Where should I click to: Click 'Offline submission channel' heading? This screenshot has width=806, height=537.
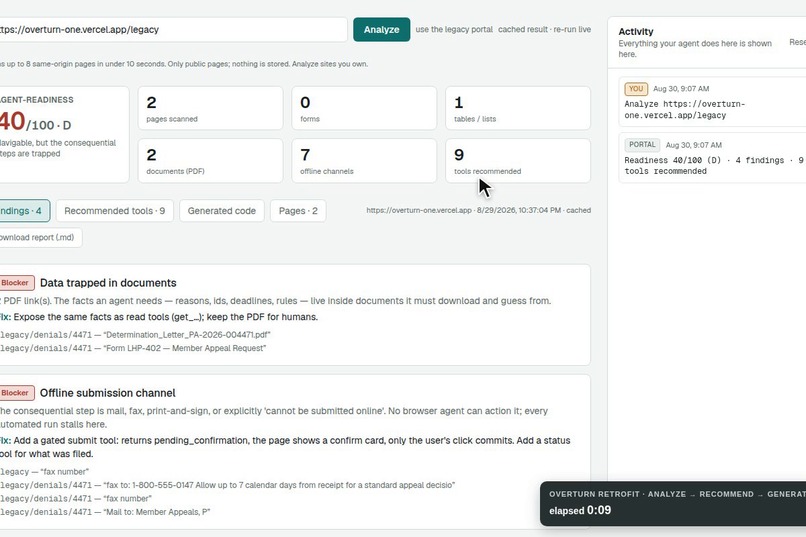click(107, 393)
